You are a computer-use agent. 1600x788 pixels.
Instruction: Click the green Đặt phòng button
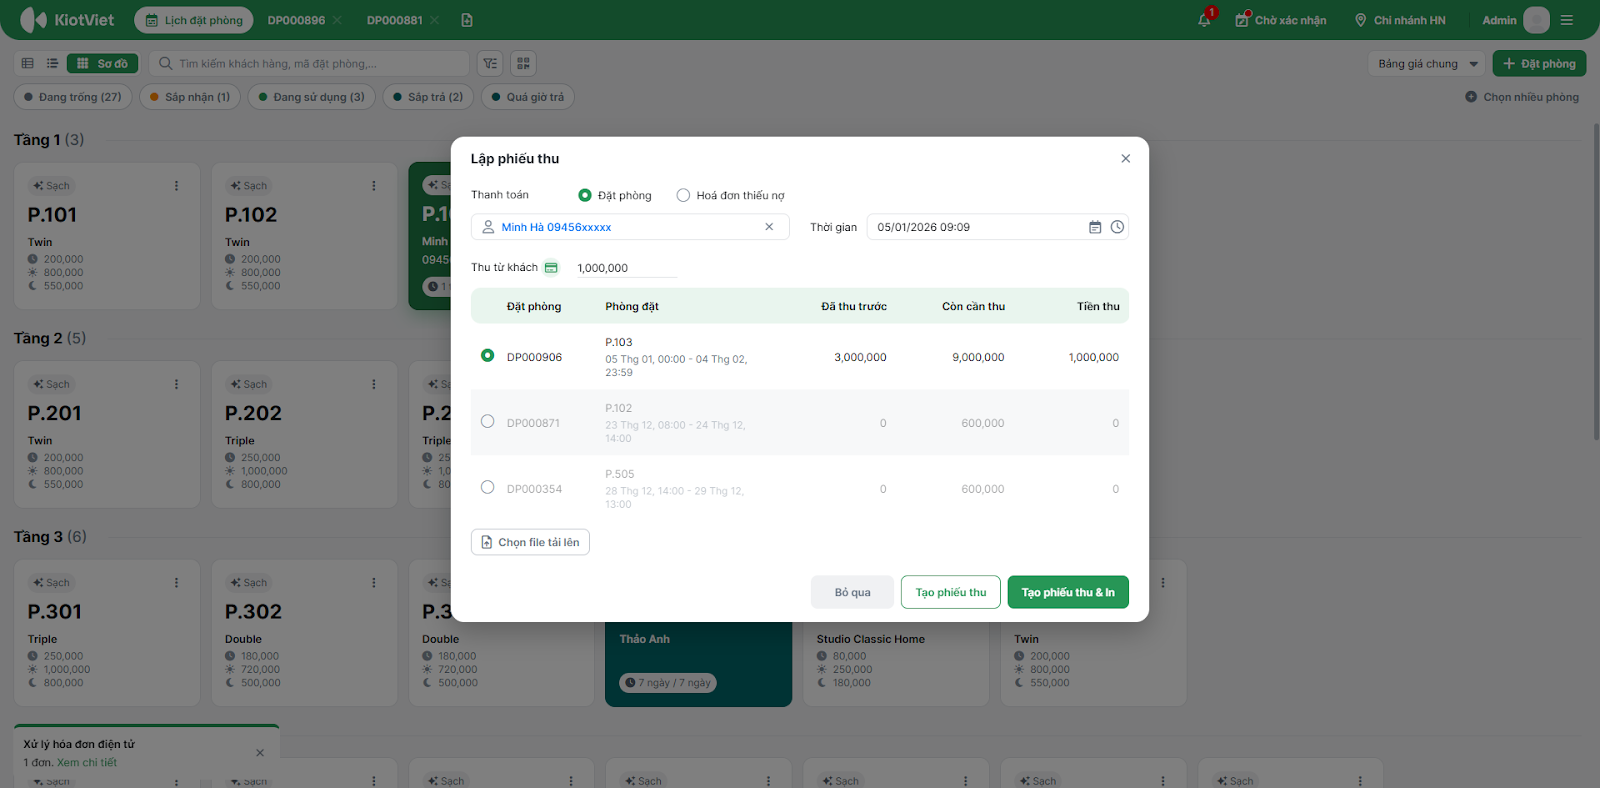click(x=1540, y=63)
